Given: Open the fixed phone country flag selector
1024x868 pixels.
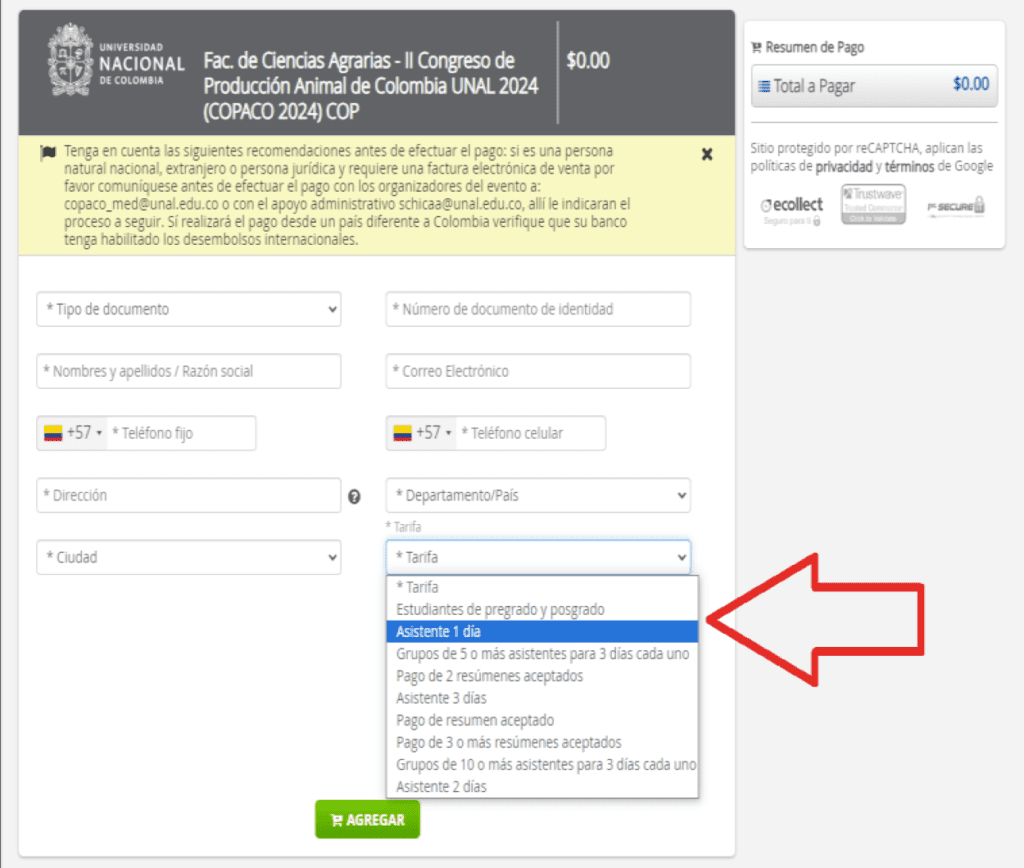Looking at the screenshot, I should click(72, 433).
